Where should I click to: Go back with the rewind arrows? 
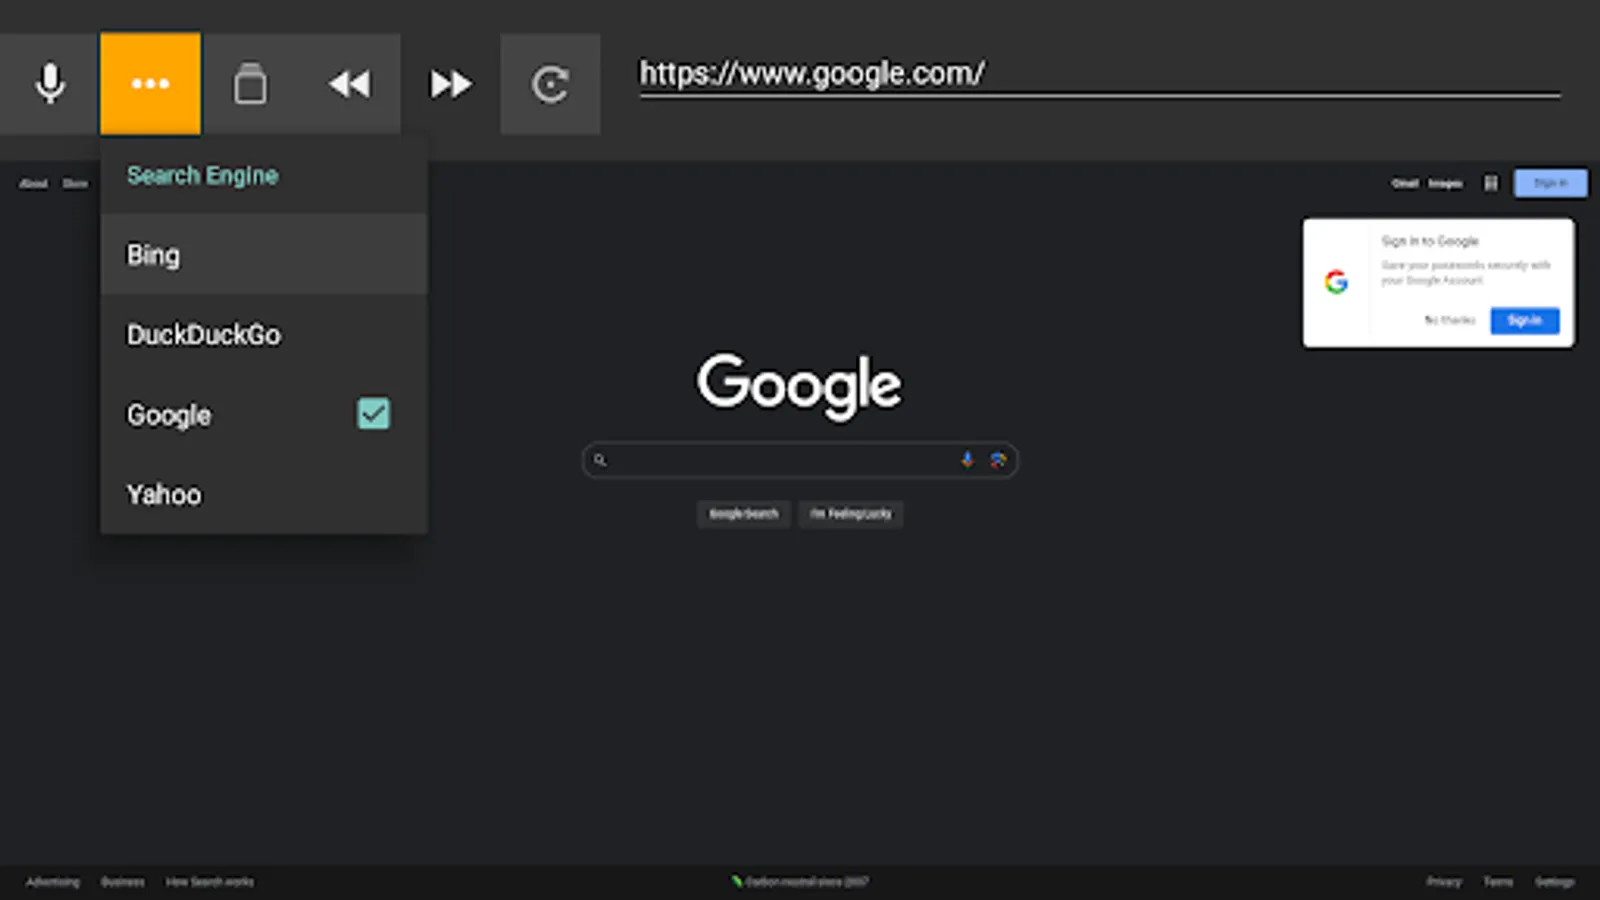coord(350,84)
